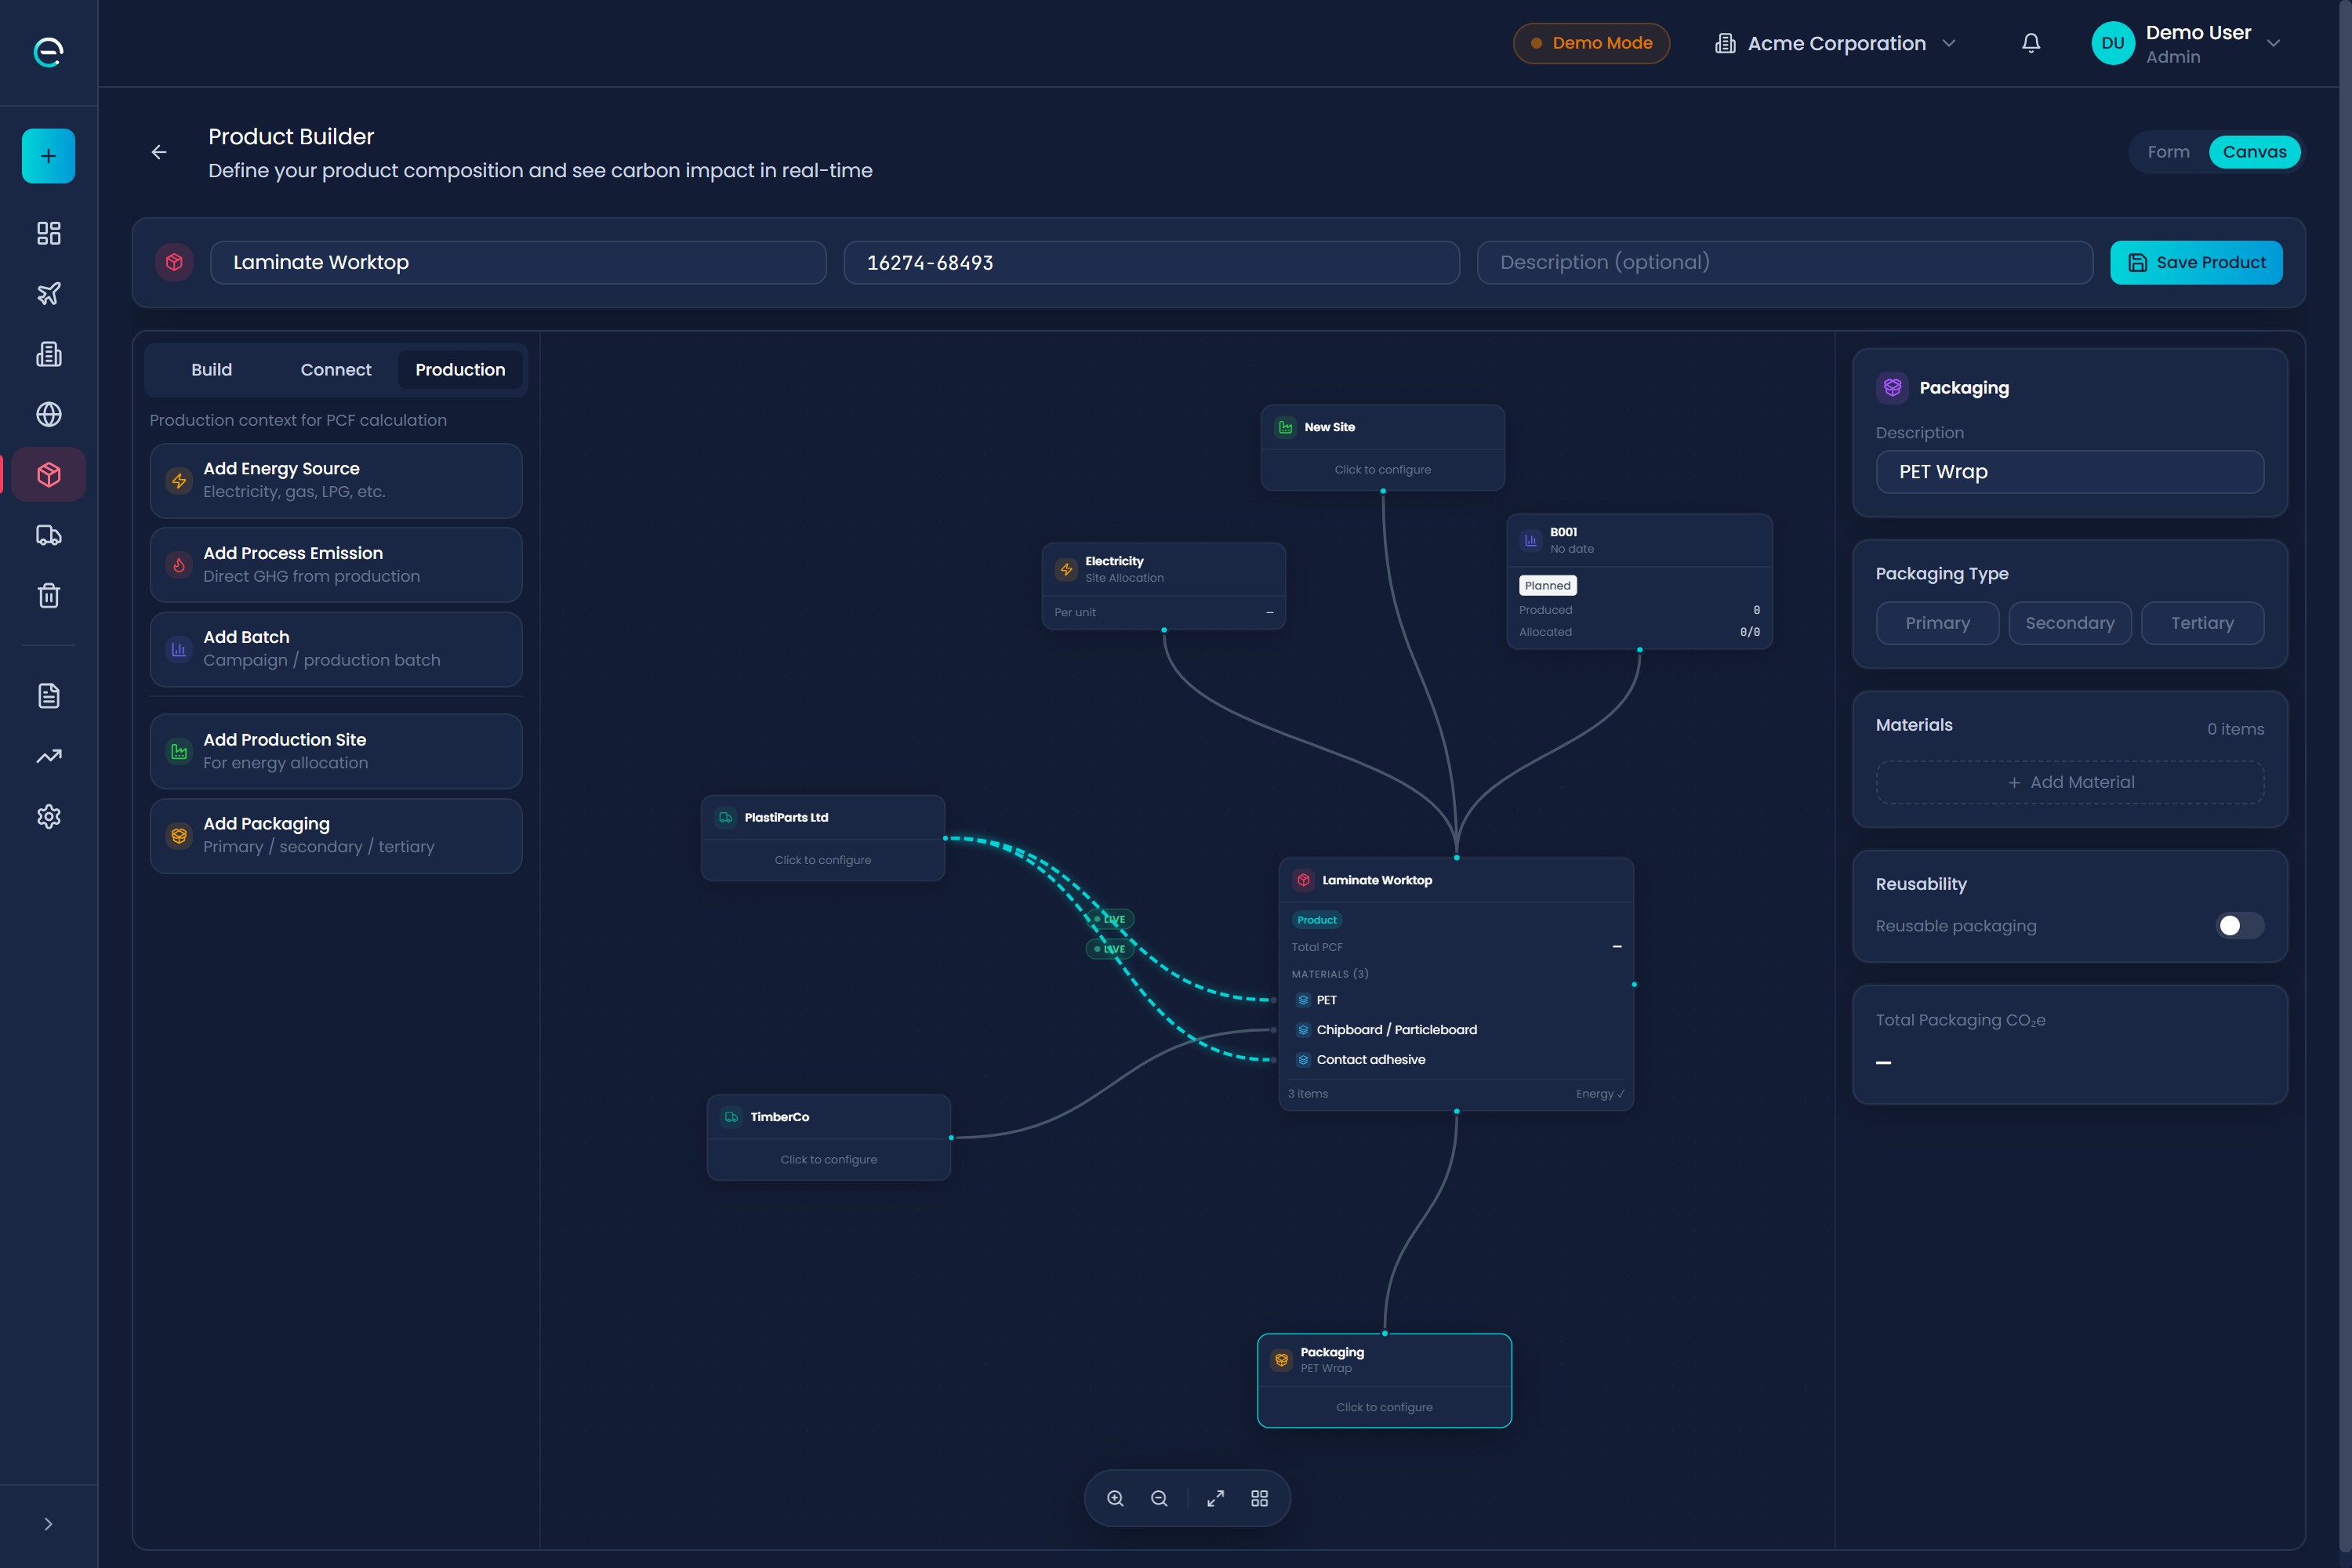Switch to the Build tab
This screenshot has width=2352, height=1568.
pyautogui.click(x=211, y=370)
